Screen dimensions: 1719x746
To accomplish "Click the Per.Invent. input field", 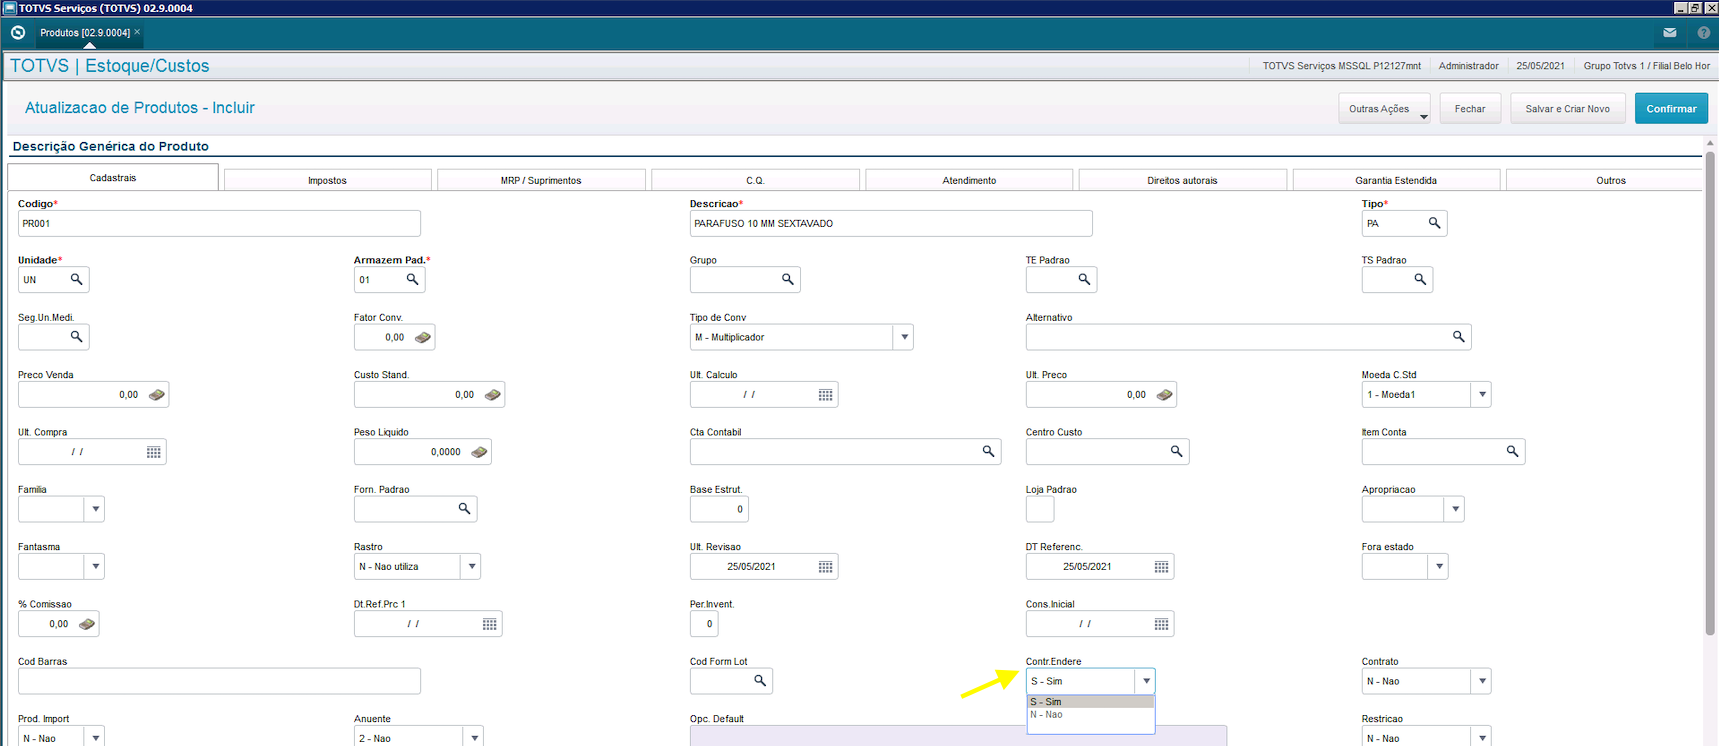I will [704, 624].
